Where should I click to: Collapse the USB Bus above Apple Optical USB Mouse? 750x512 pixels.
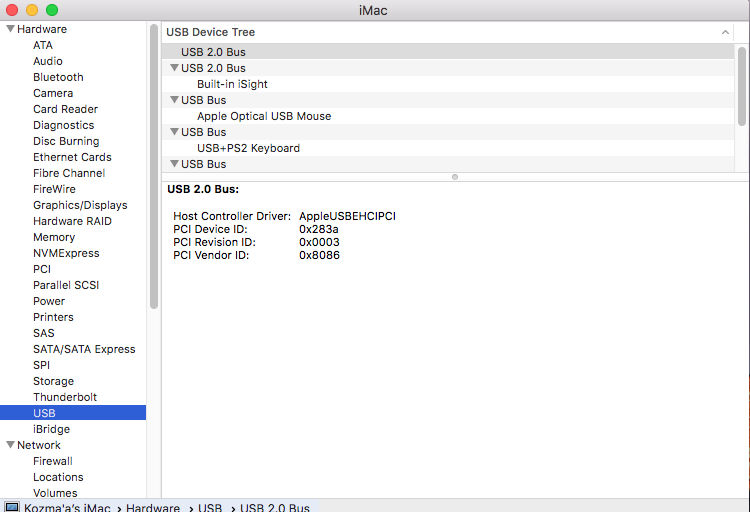[x=175, y=100]
